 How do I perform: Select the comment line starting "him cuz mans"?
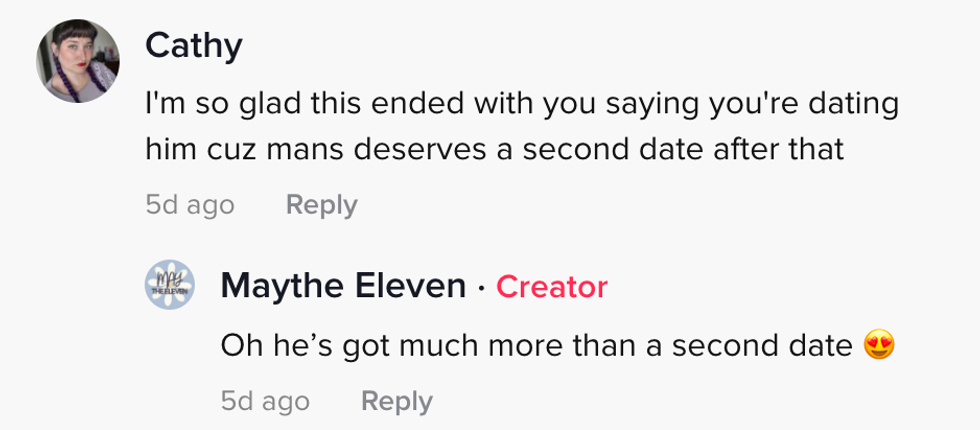coord(495,150)
